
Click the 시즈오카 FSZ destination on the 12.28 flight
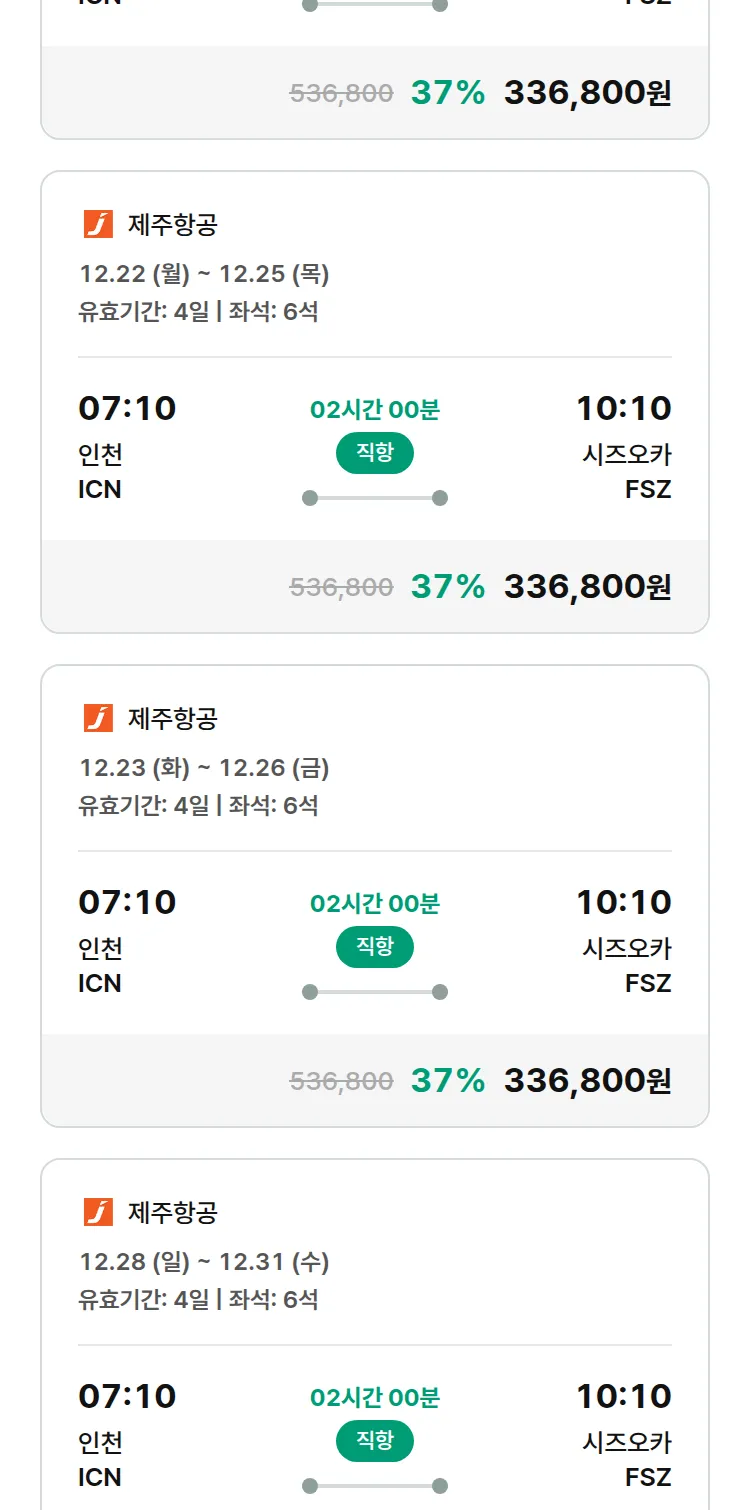pos(627,1459)
